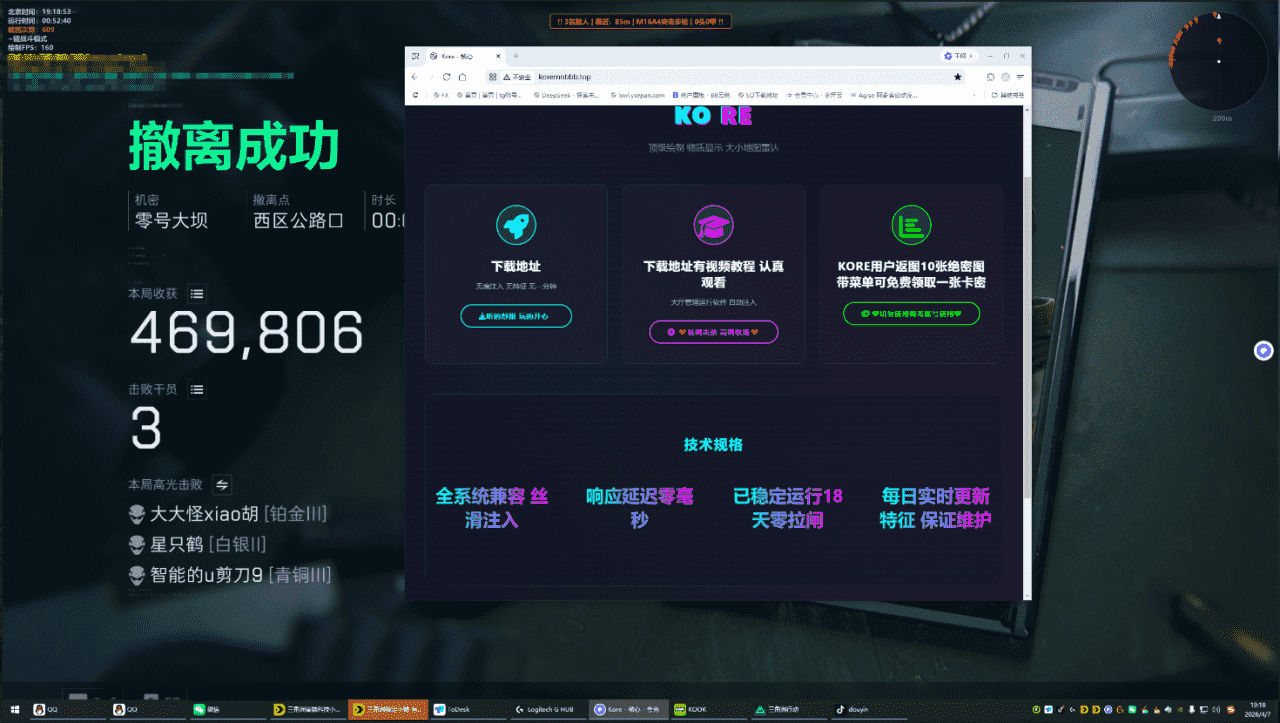Viewport: 1280px width, 723px height.
Task: Click the 听的舒服 玩的开心 download button
Action: pyautogui.click(x=516, y=316)
